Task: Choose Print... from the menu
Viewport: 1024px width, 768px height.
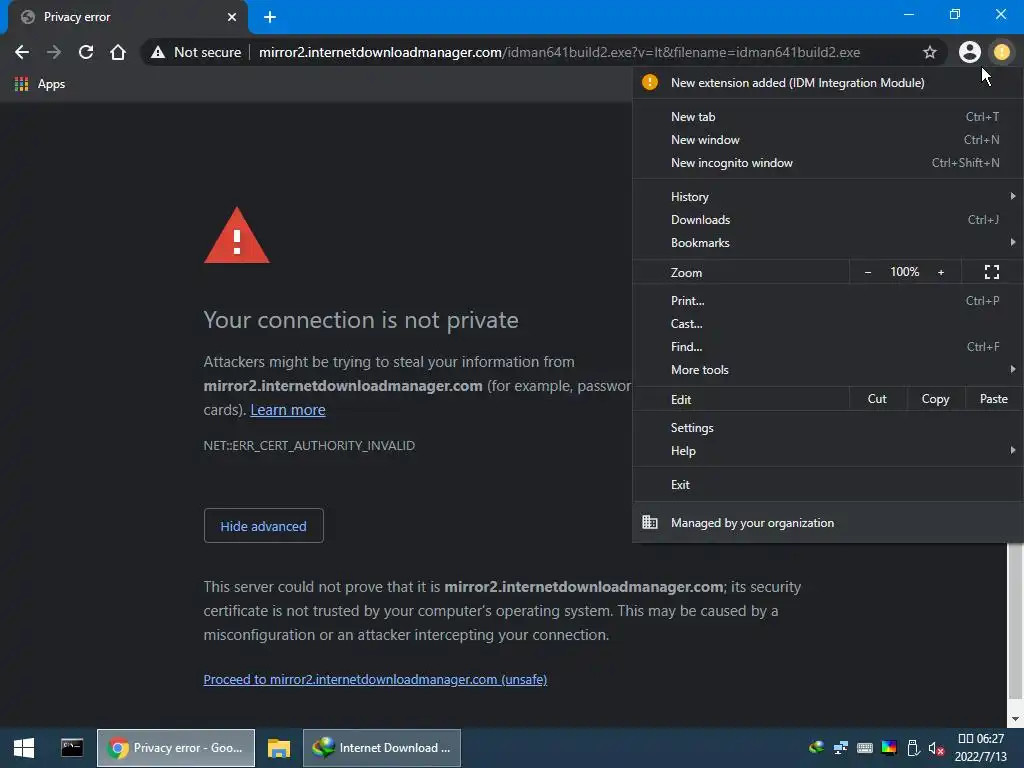Action: pyautogui.click(x=828, y=301)
